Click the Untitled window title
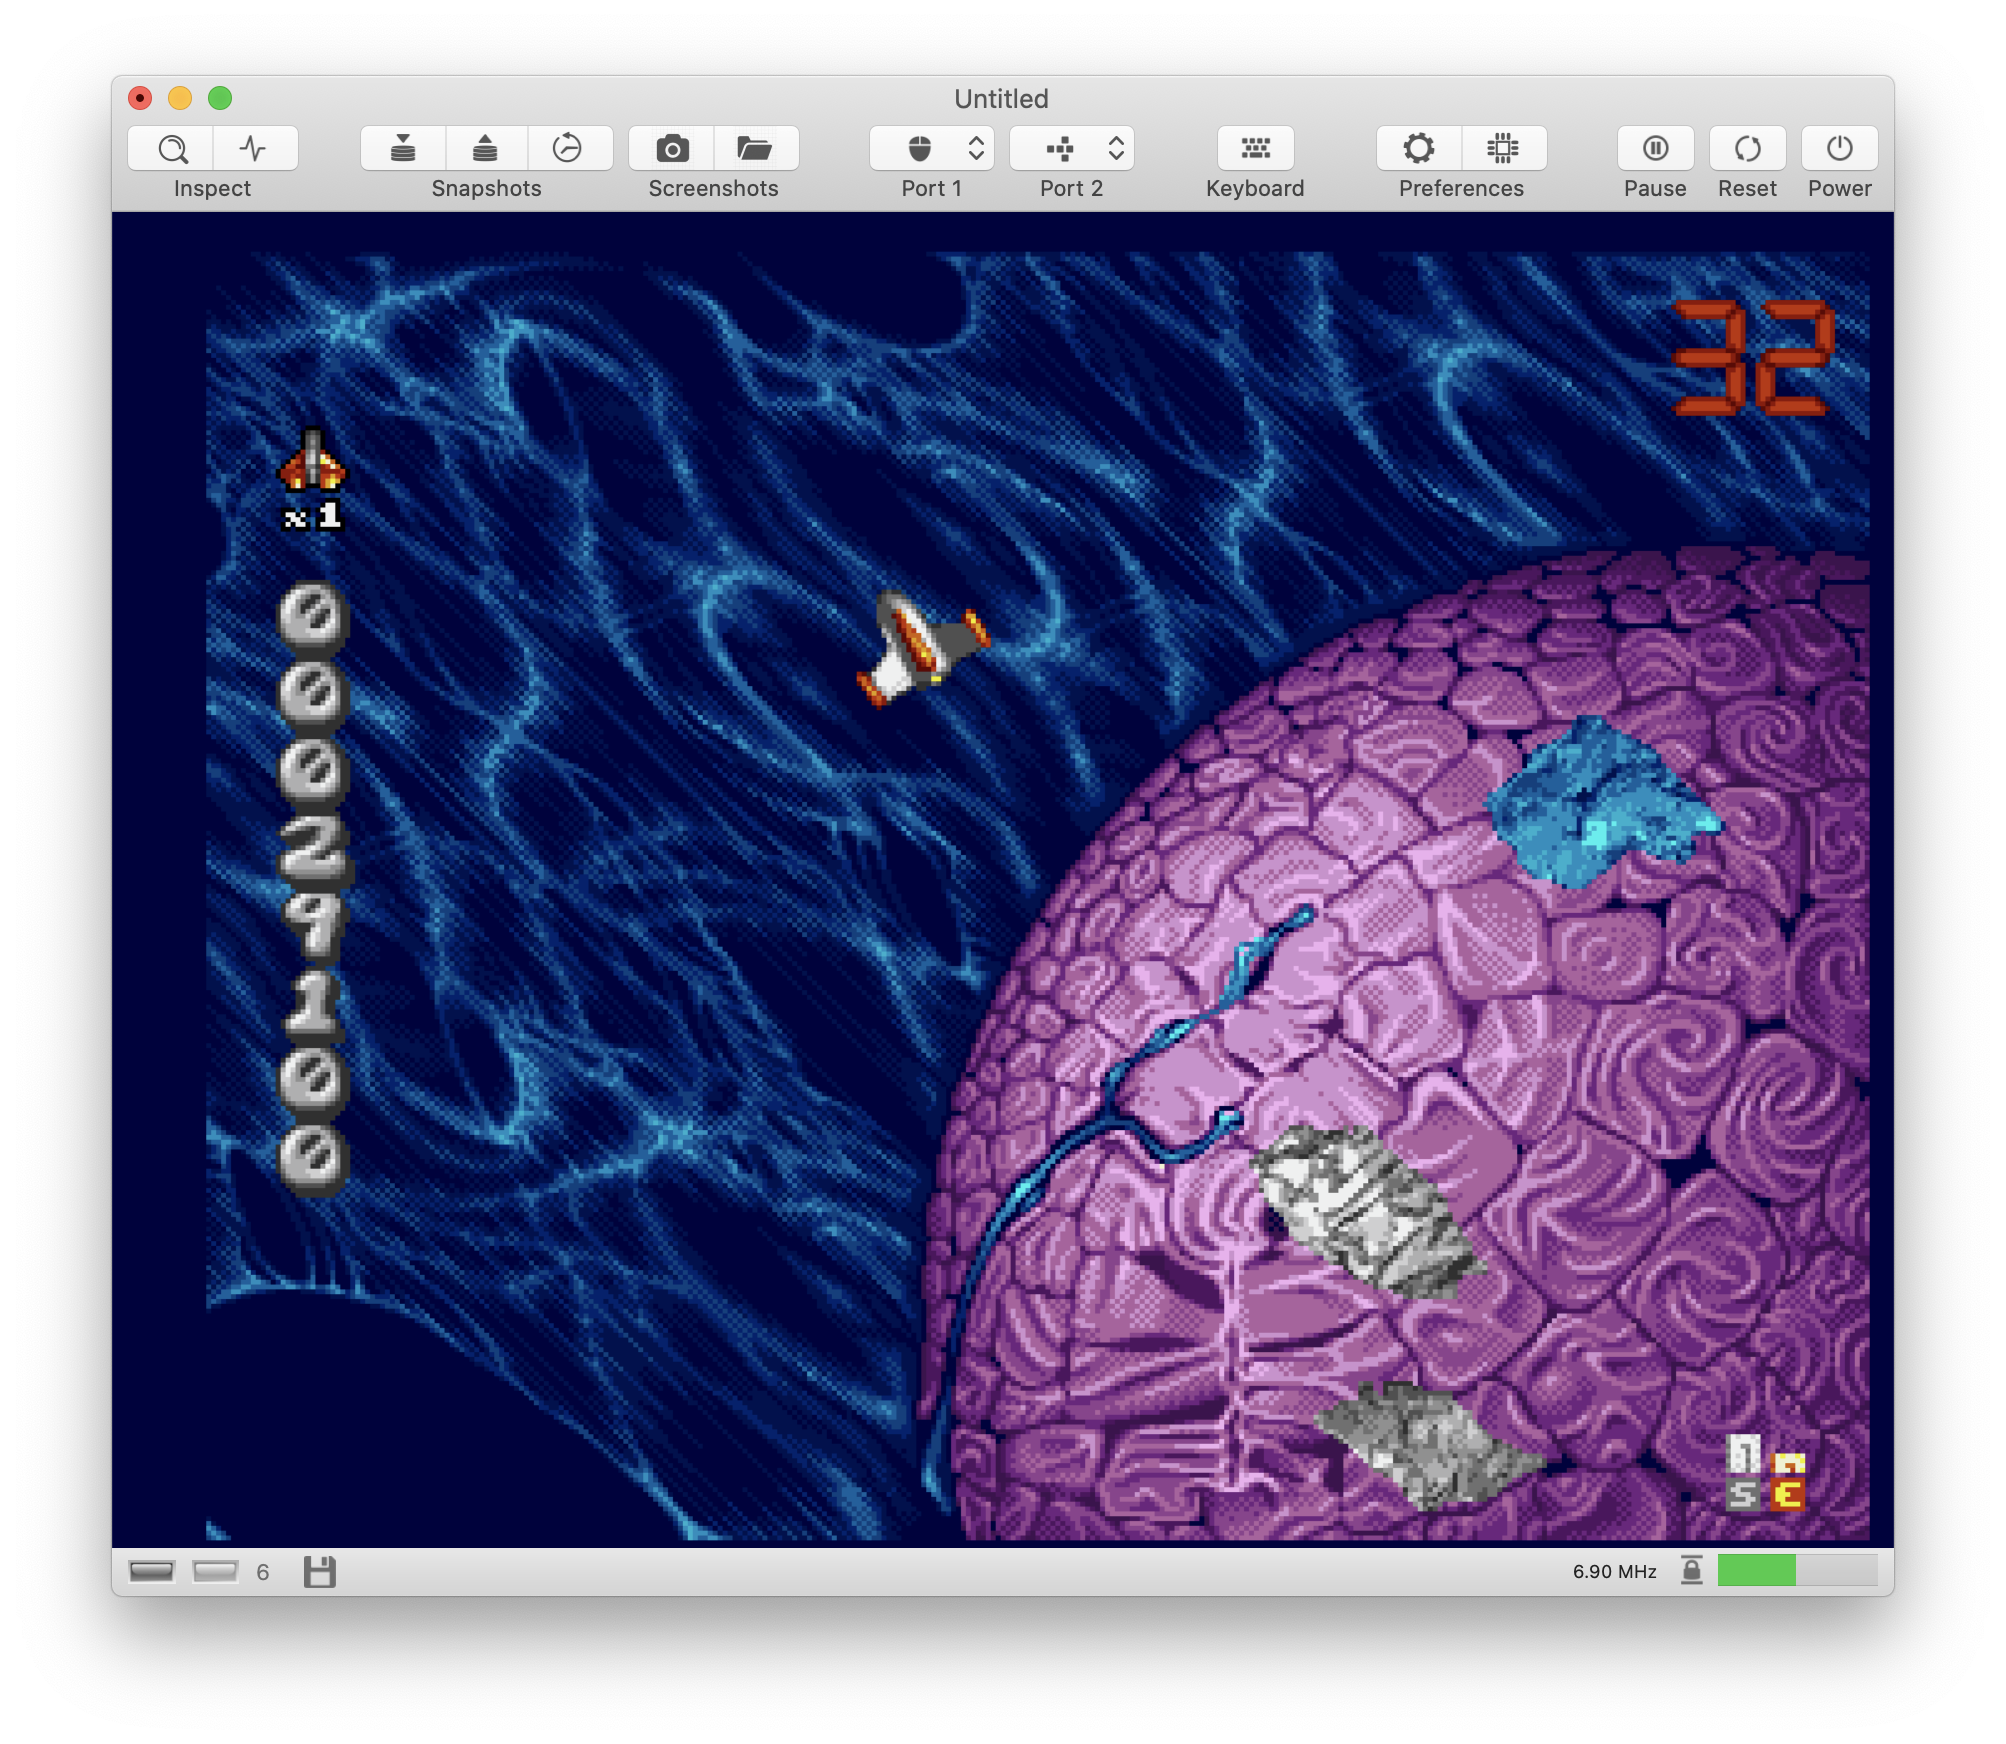 tap(1002, 99)
